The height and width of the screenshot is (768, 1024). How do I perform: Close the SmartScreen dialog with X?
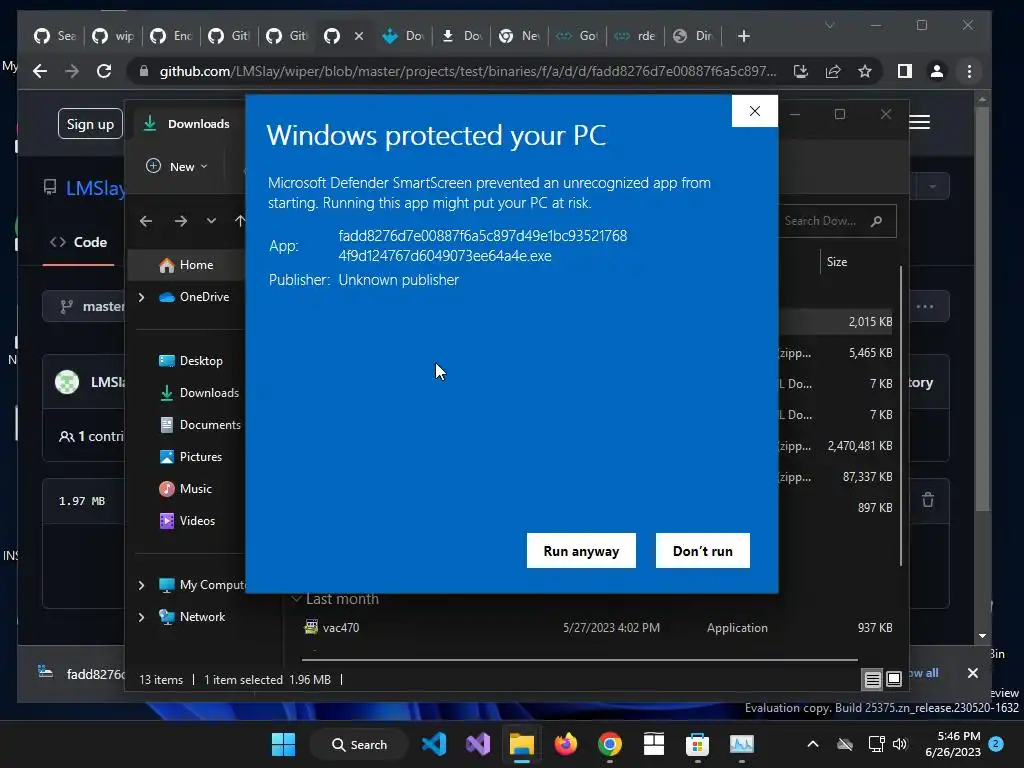click(755, 111)
